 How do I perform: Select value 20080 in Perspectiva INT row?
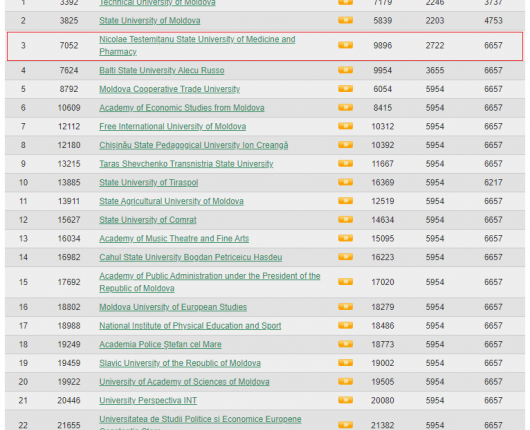(383, 401)
